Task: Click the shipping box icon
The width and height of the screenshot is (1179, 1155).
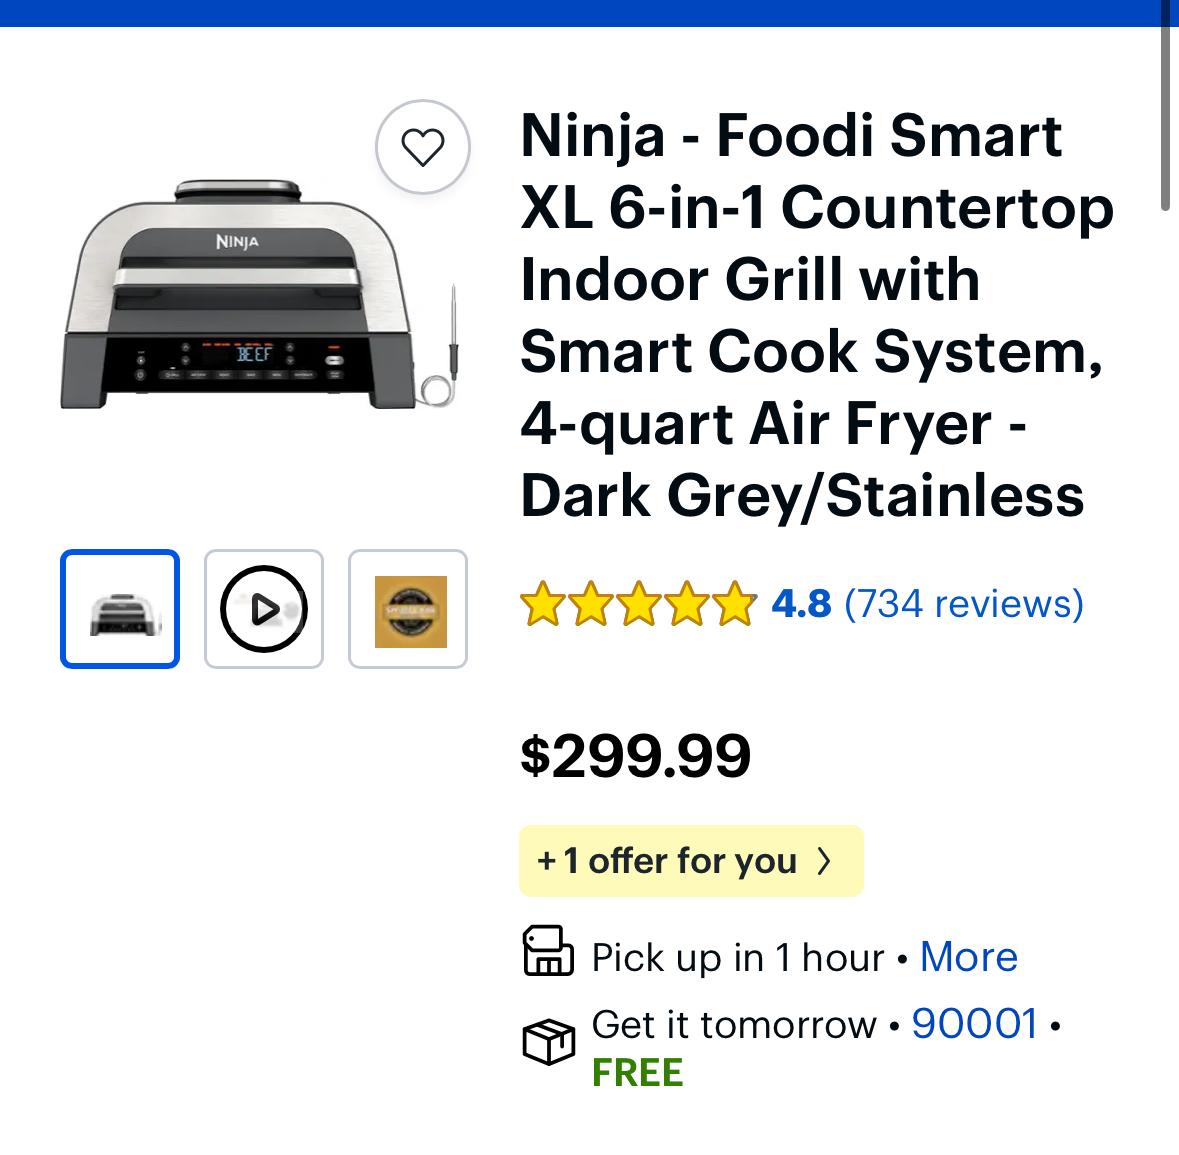Action: pyautogui.click(x=548, y=1042)
